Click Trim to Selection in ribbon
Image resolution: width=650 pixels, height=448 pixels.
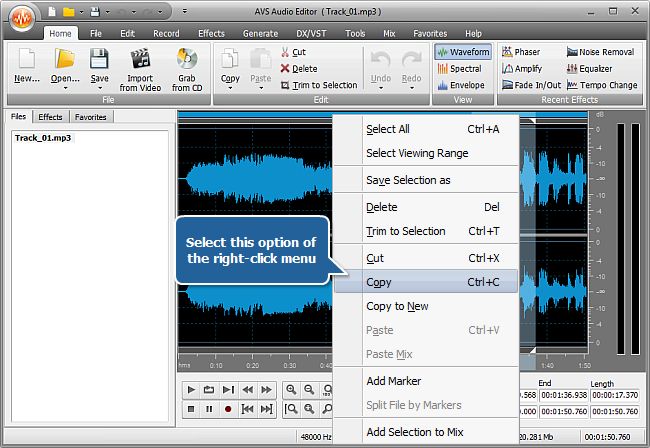pyautogui.click(x=319, y=85)
